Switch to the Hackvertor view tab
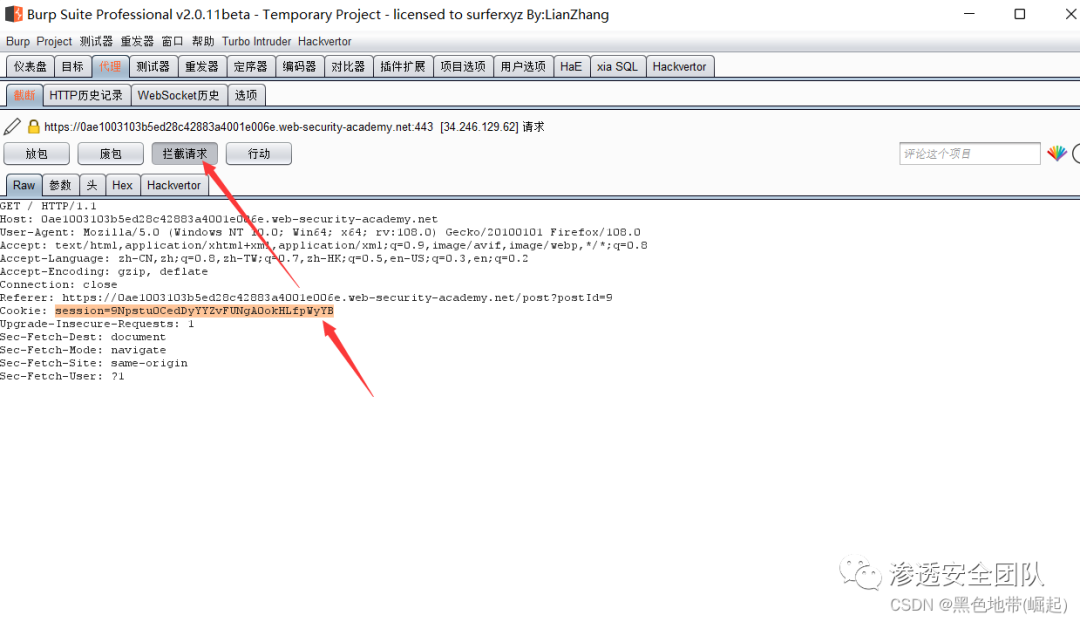 (174, 185)
